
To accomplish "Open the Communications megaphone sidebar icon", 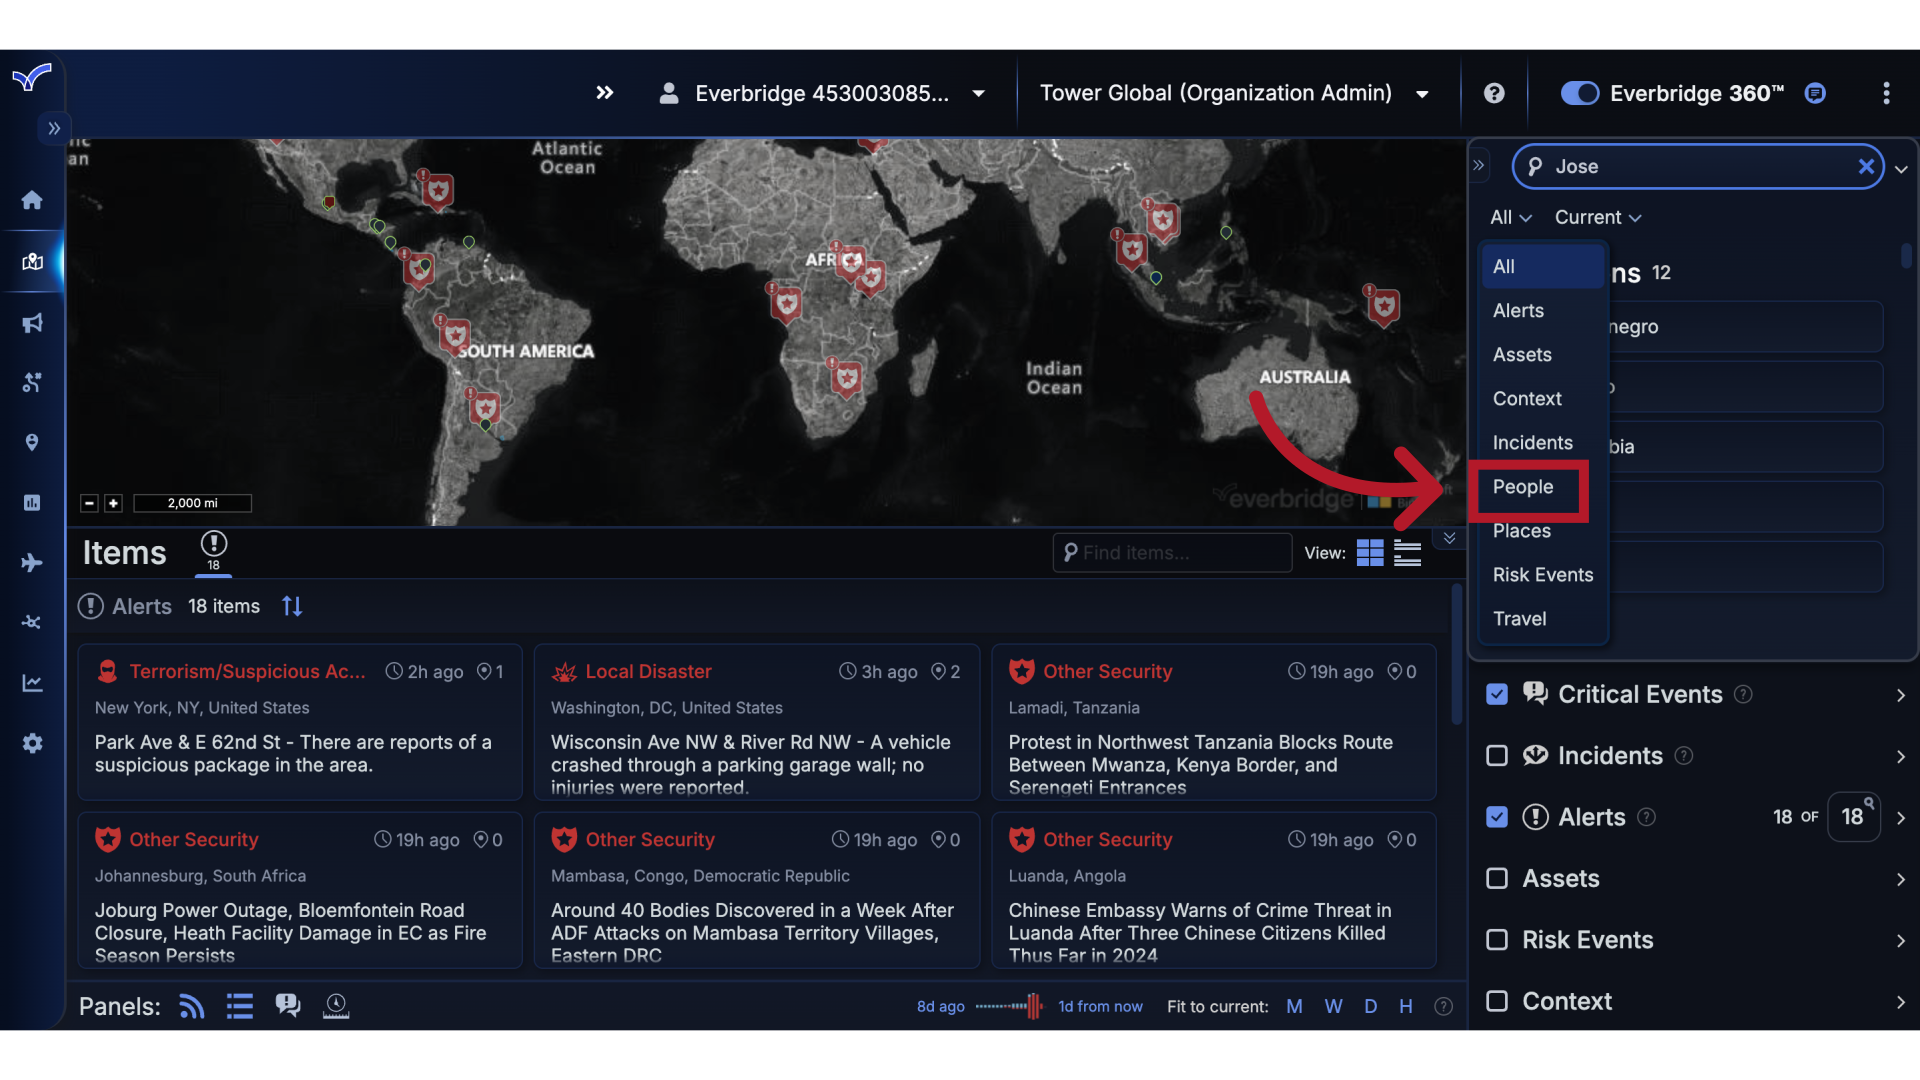I will pyautogui.click(x=32, y=323).
